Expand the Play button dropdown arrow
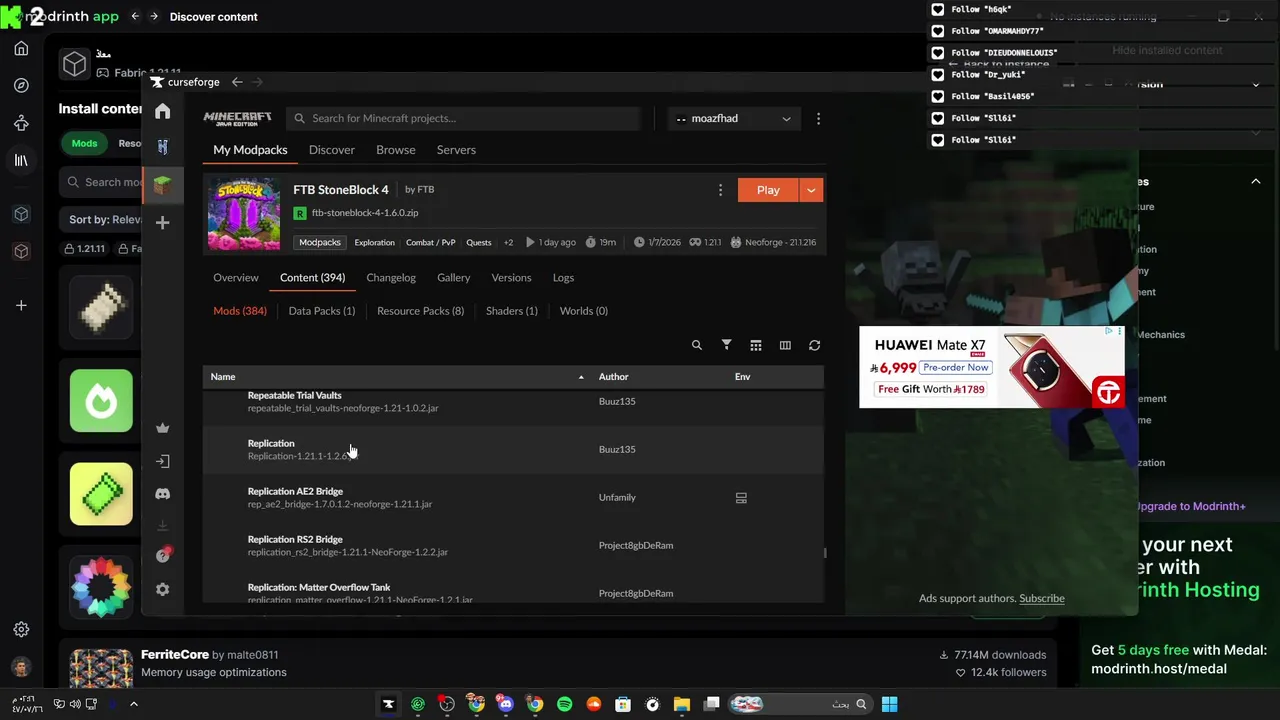1280x720 pixels. tap(811, 190)
